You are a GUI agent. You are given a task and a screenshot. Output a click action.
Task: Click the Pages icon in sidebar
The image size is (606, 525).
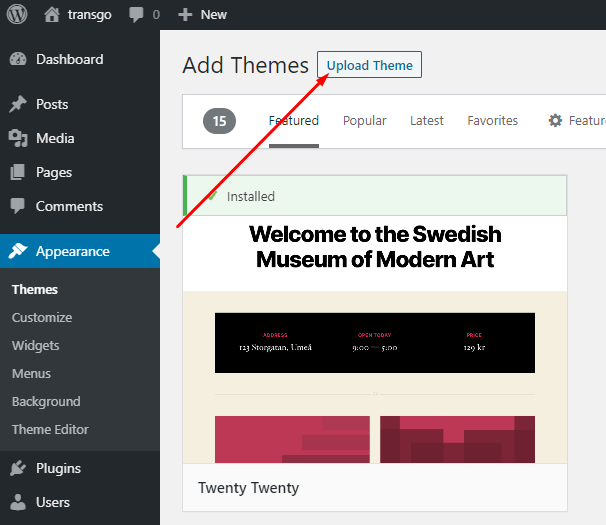(18, 172)
